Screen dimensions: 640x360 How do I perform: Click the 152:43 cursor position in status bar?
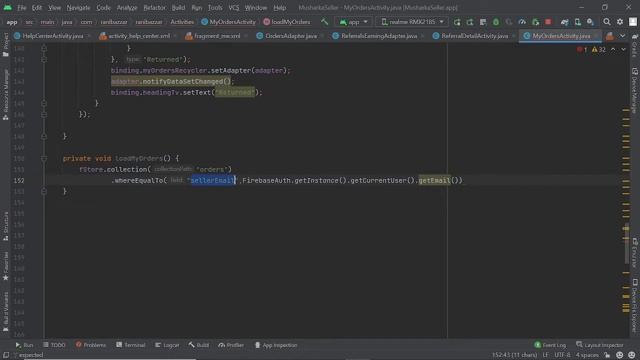click(514, 355)
